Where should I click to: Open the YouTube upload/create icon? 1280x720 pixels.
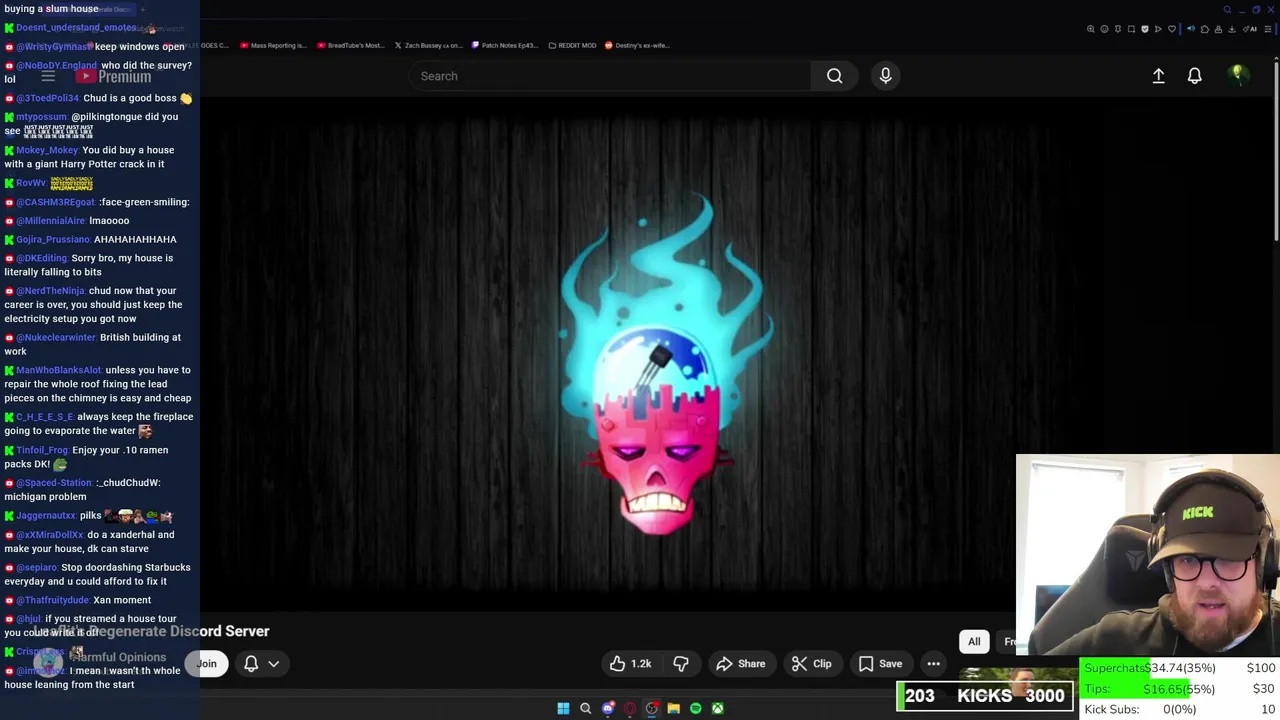click(1158, 76)
